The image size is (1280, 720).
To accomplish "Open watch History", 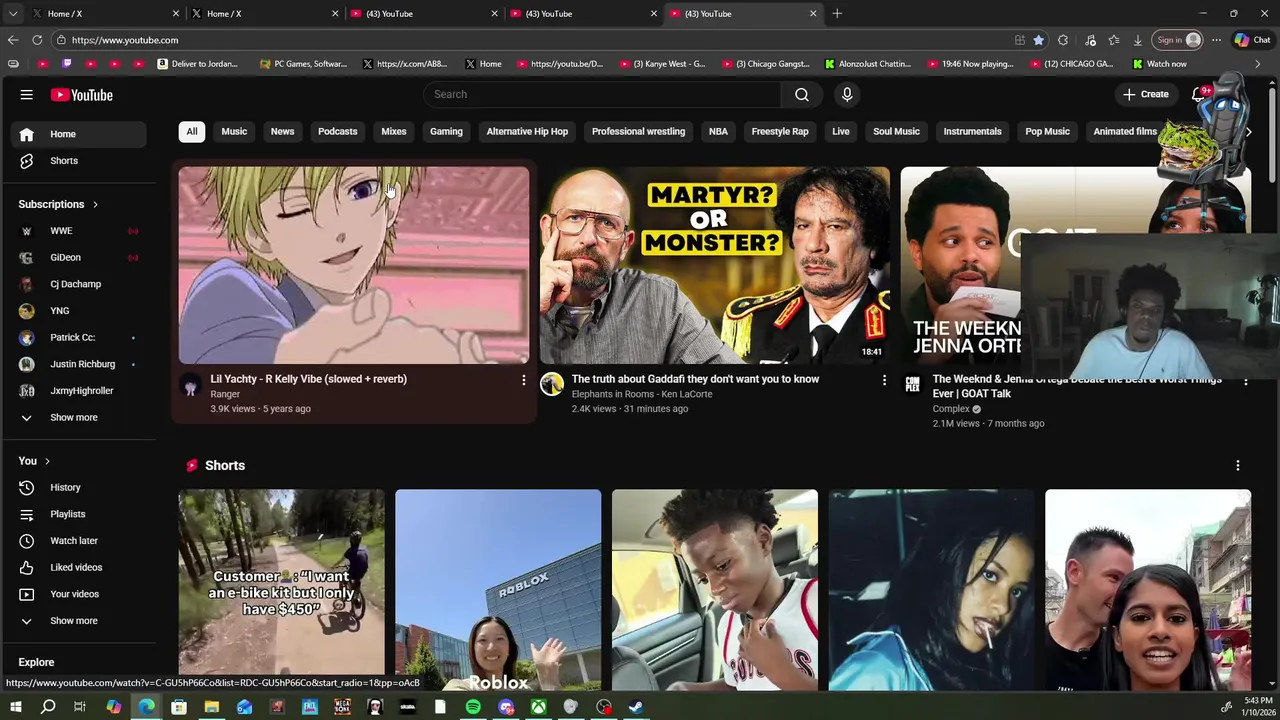I will point(76,487).
